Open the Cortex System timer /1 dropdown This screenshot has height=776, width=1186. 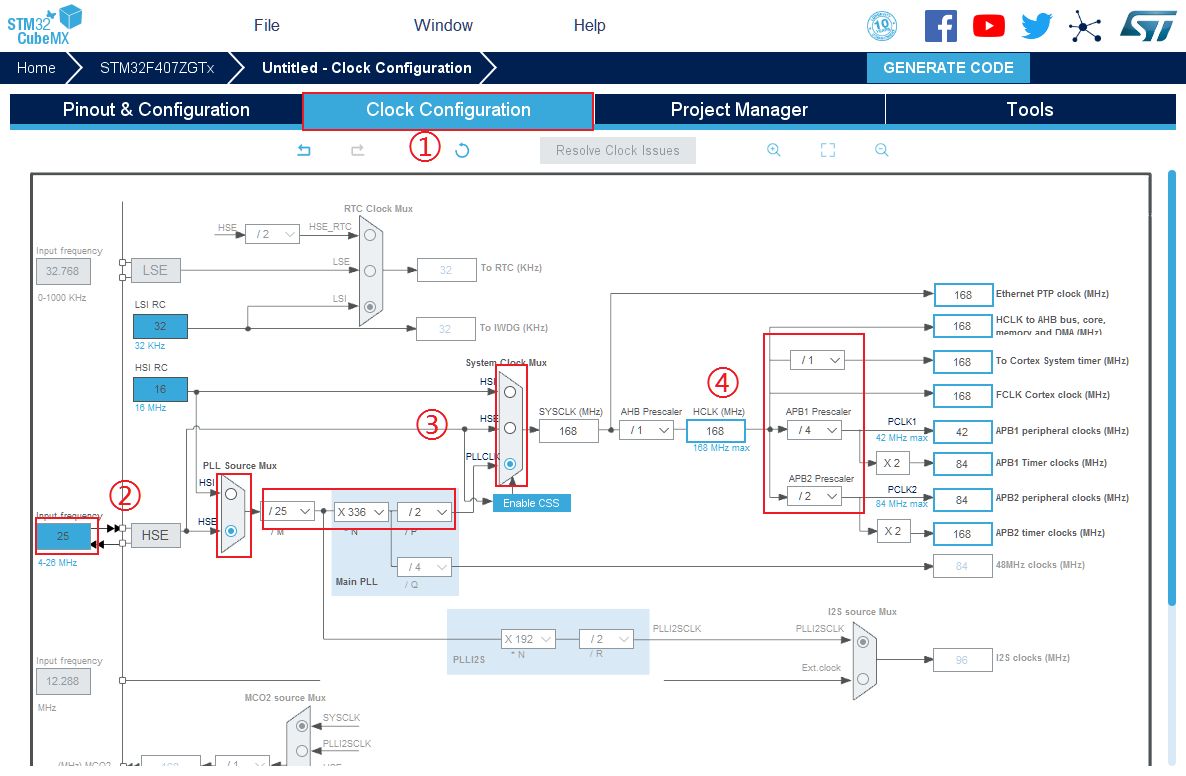point(817,360)
